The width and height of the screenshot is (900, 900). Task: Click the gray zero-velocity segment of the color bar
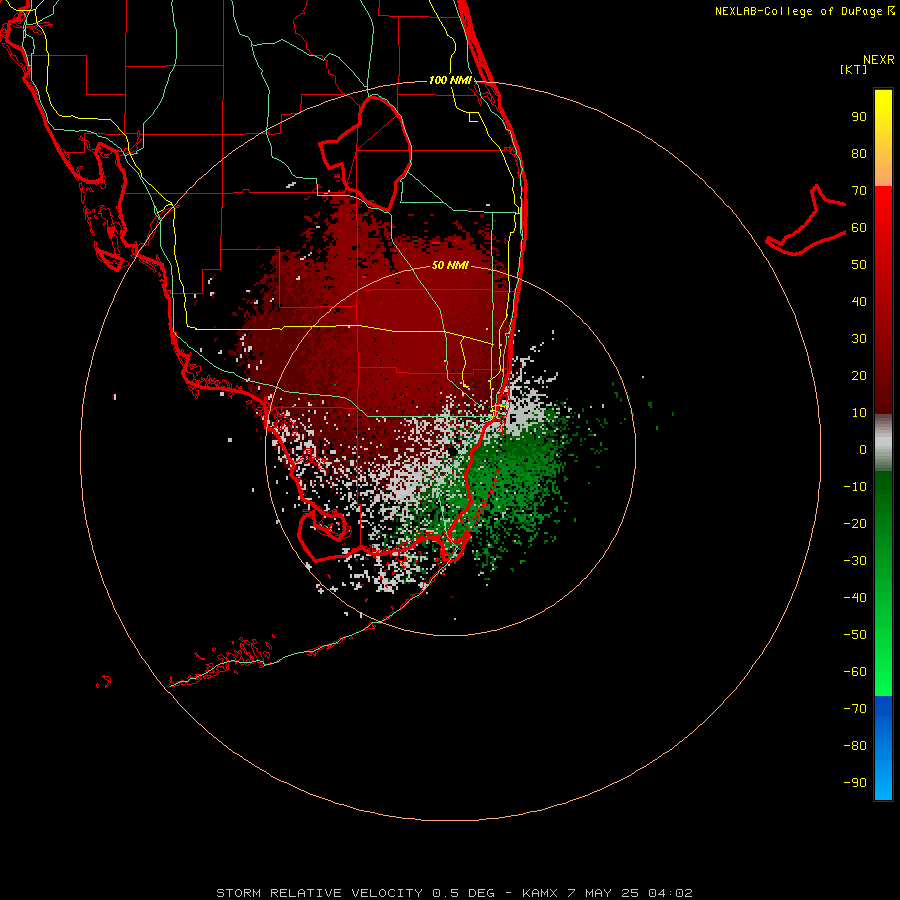click(883, 443)
